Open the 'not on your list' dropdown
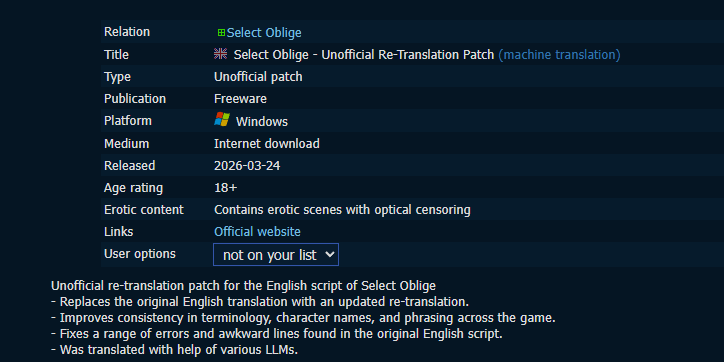The width and height of the screenshot is (724, 362). coord(276,254)
